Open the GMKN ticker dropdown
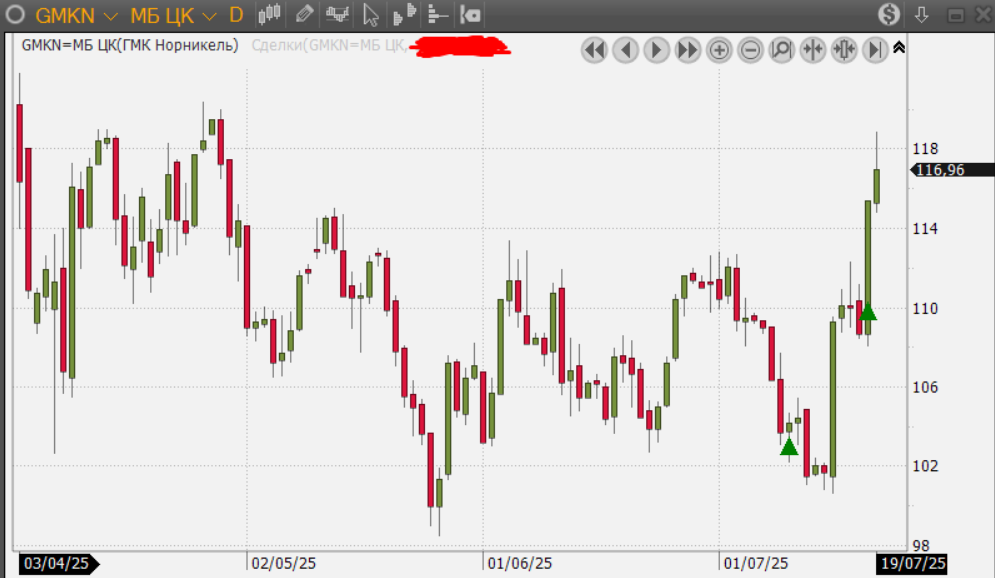Image resolution: width=995 pixels, height=578 pixels. [x=110, y=16]
